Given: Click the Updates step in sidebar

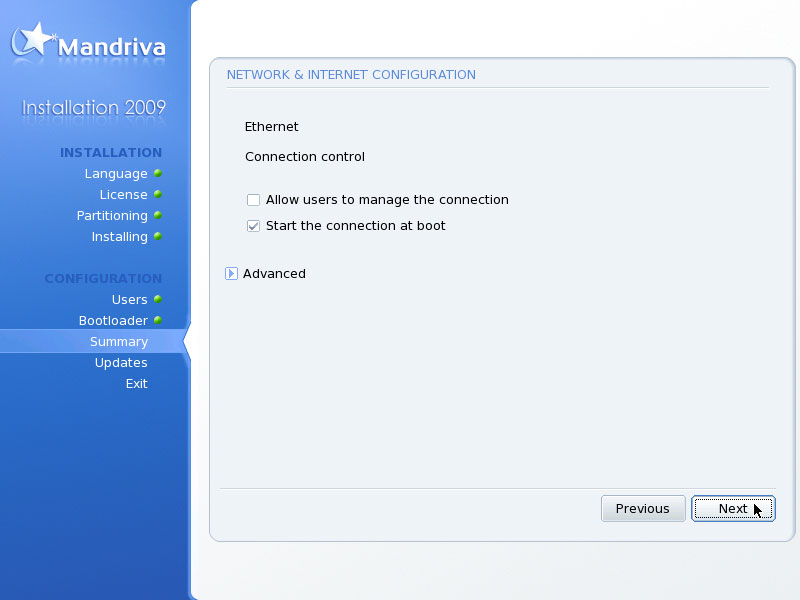Looking at the screenshot, I should tap(121, 362).
